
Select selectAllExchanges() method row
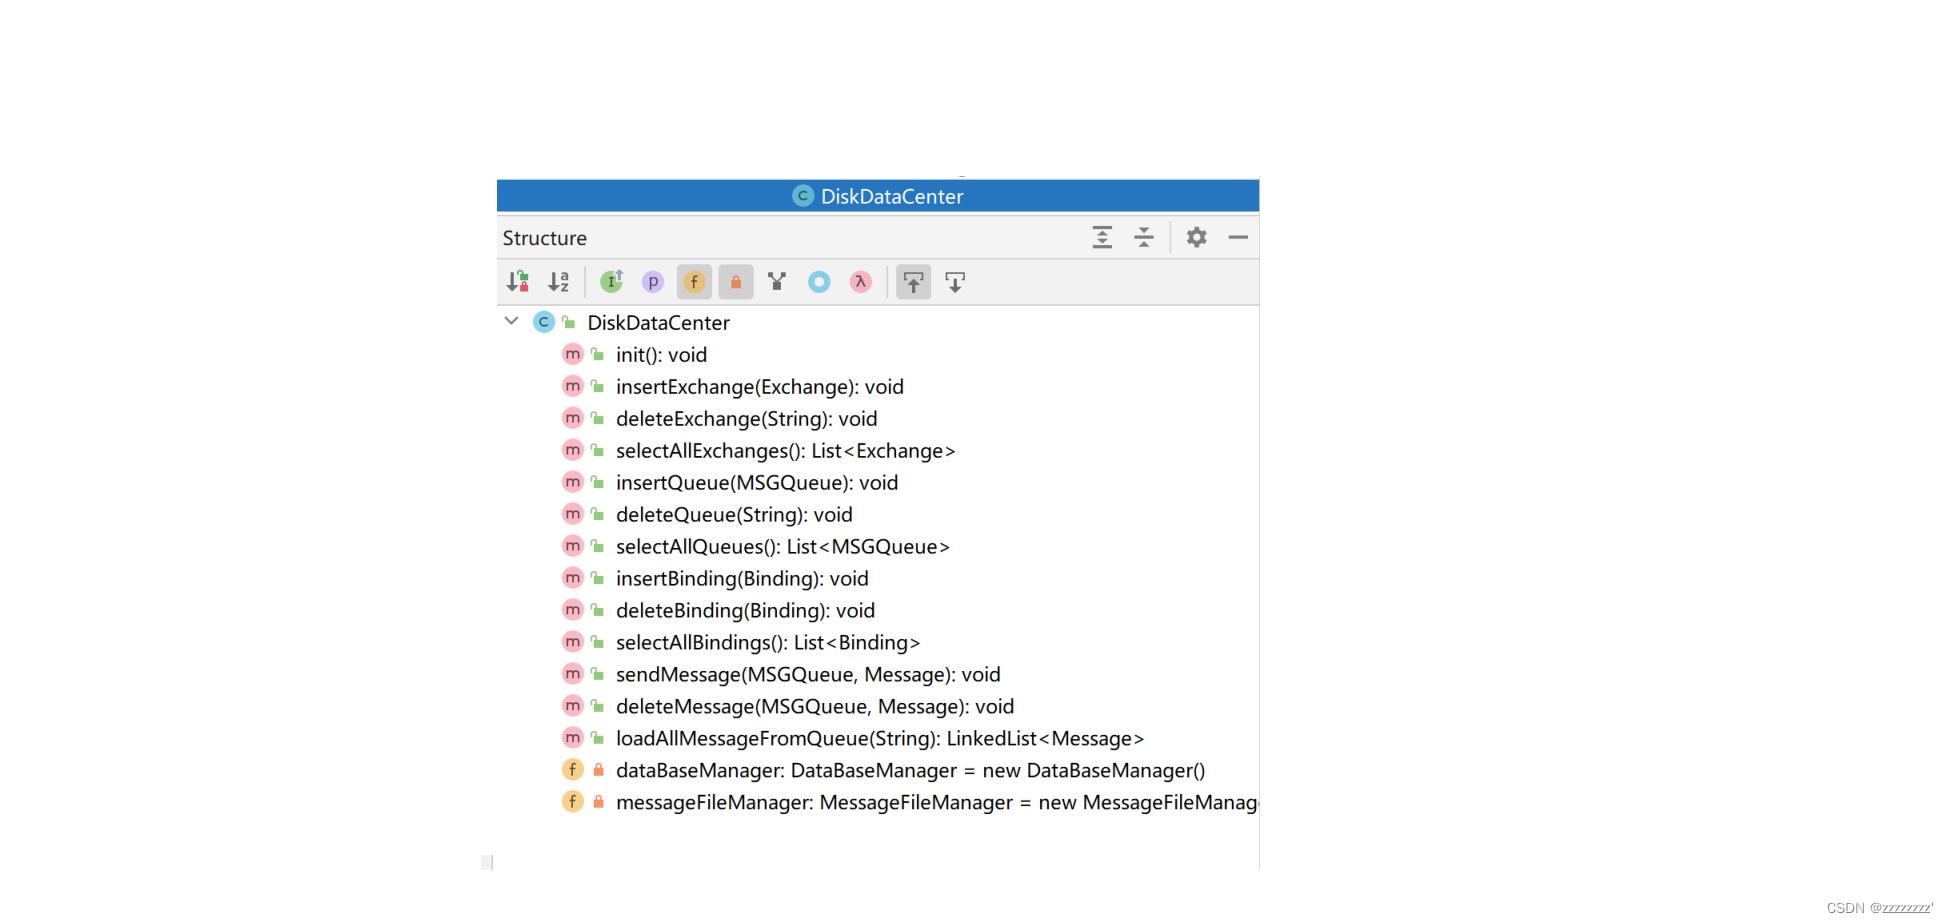[x=786, y=451]
